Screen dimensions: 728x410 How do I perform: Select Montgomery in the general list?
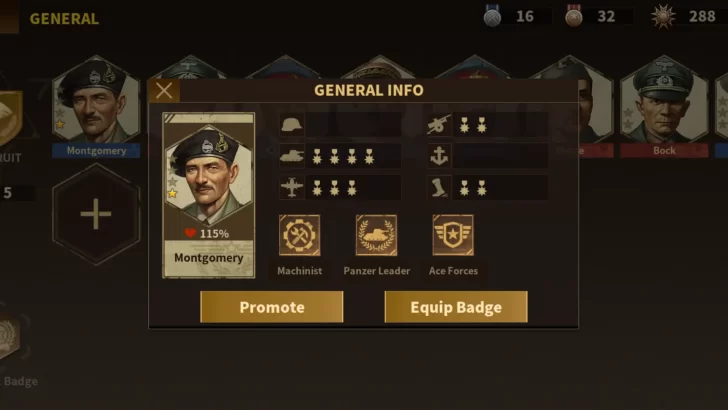tap(96, 106)
